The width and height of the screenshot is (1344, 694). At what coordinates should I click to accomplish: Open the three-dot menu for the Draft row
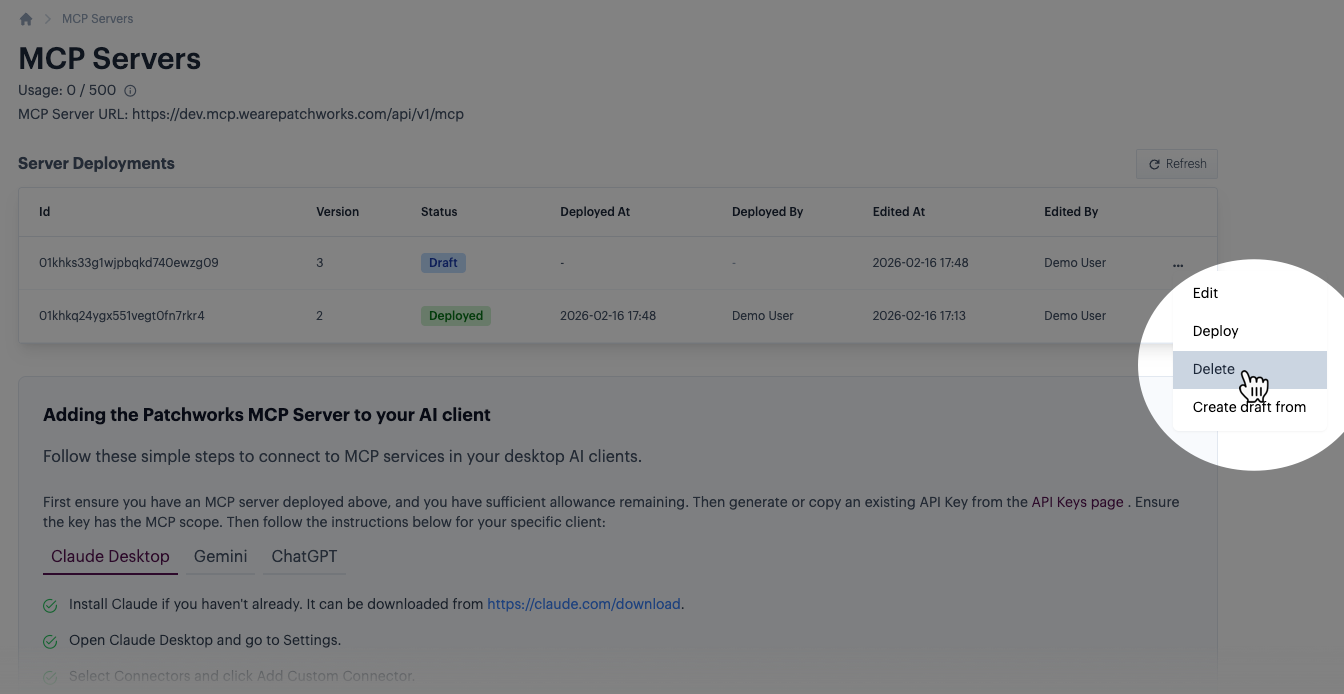click(x=1178, y=265)
